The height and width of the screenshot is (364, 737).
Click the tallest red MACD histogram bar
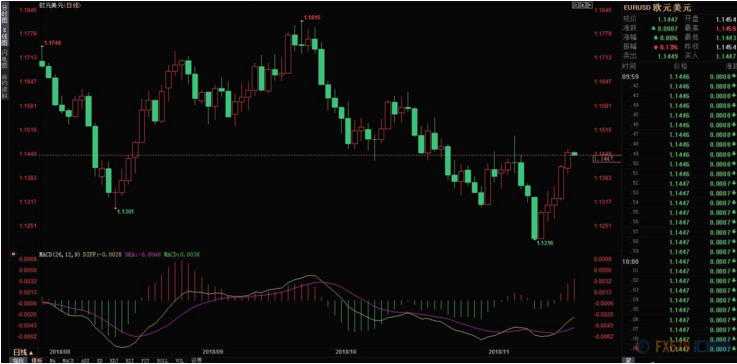pyautogui.click(x=181, y=281)
